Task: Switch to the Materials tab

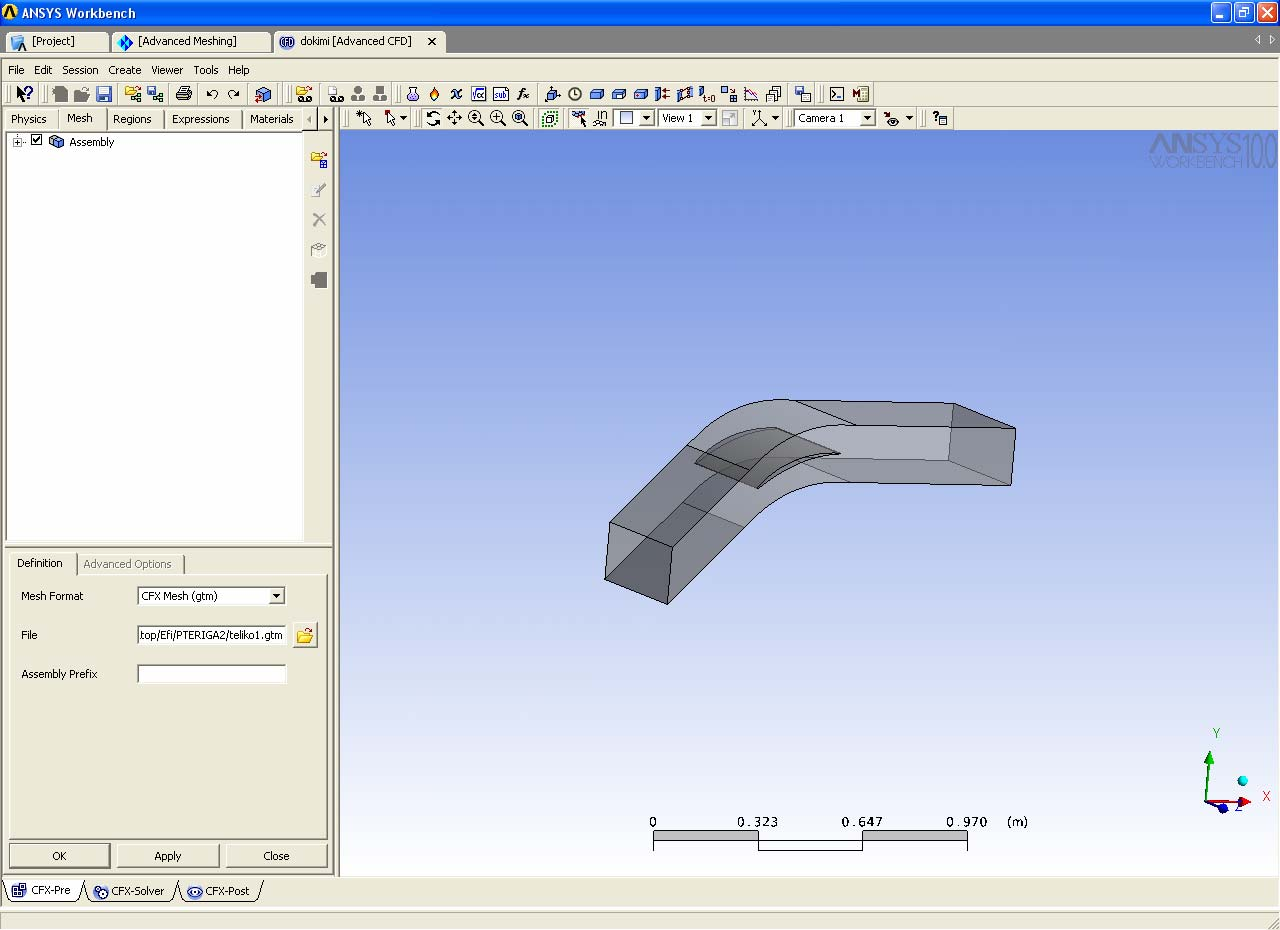Action: pyautogui.click(x=272, y=119)
